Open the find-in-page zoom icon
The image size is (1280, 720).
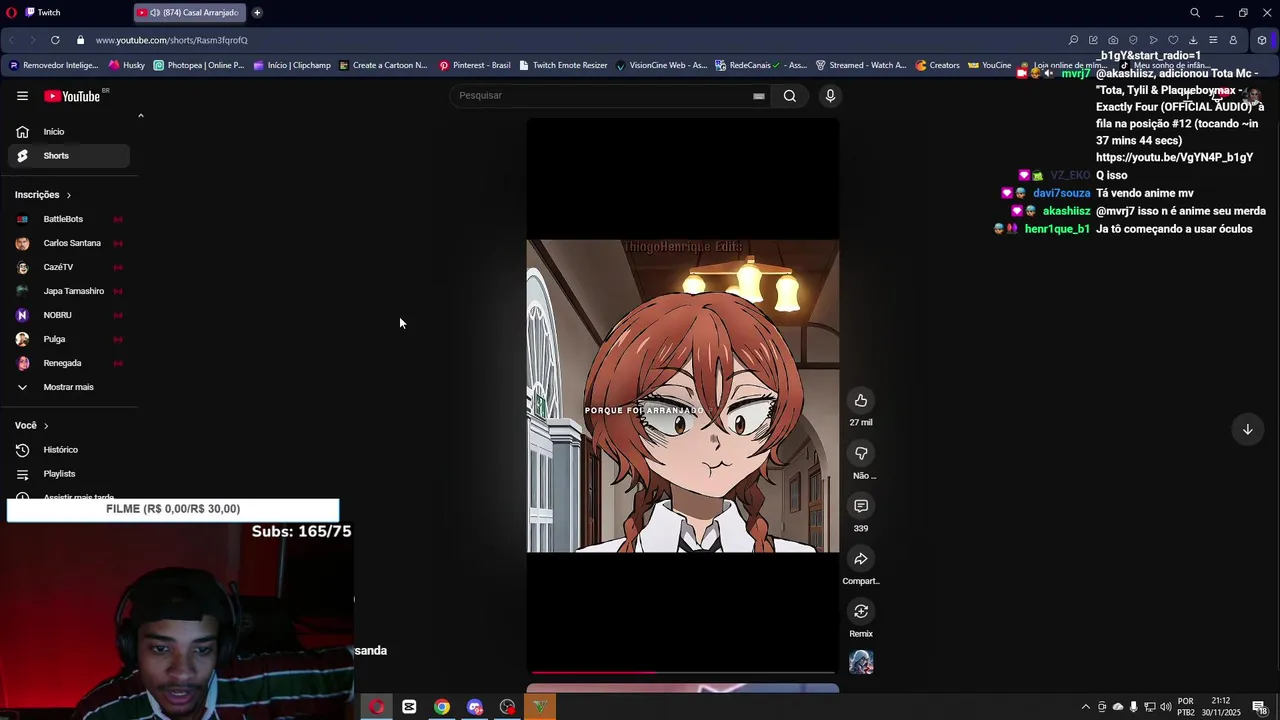pyautogui.click(x=1073, y=40)
